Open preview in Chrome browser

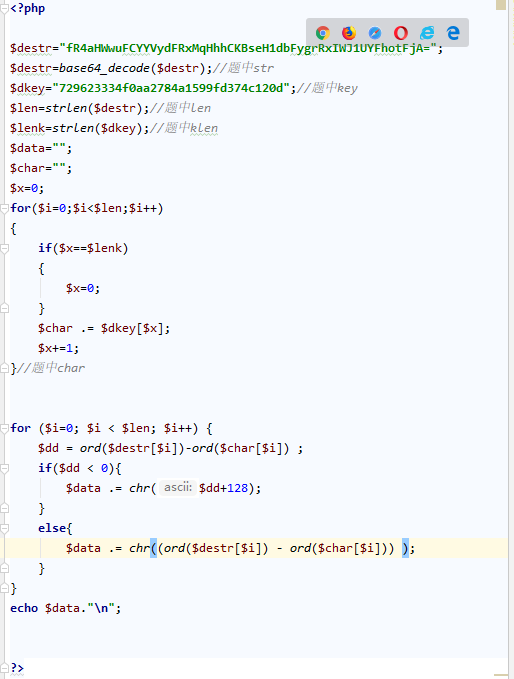323,33
